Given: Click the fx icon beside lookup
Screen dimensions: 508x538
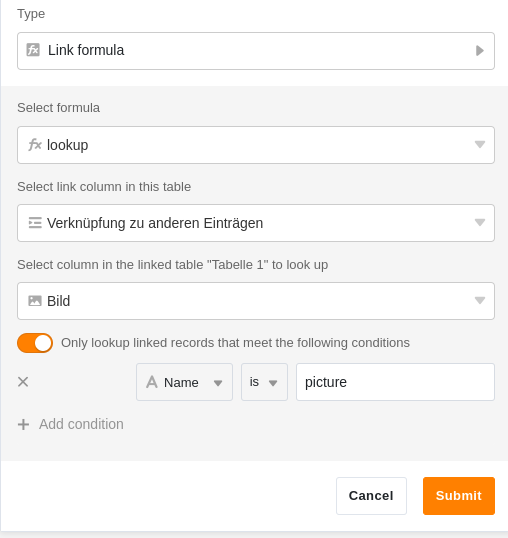Looking at the screenshot, I should click(35, 145).
